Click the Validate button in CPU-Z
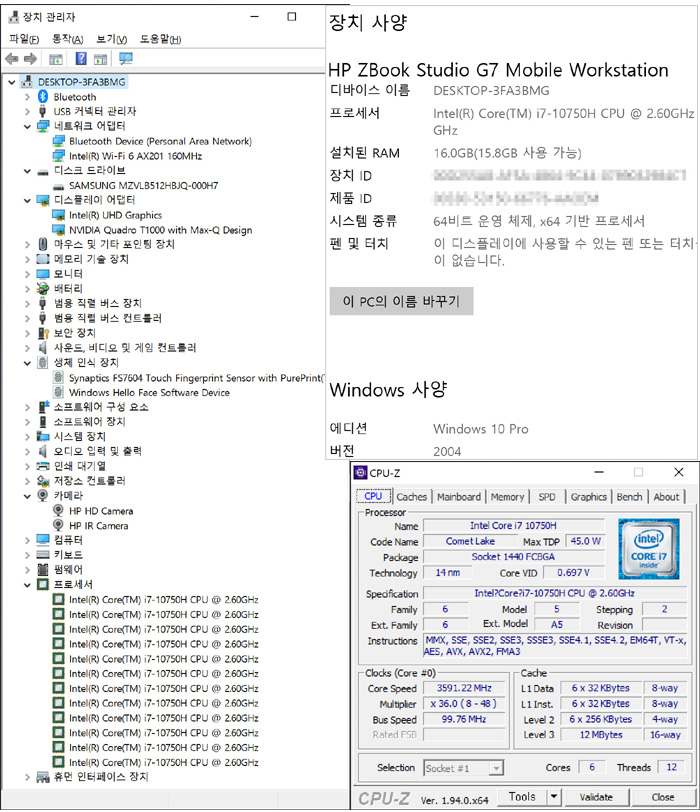This screenshot has height=812, width=700. point(596,796)
